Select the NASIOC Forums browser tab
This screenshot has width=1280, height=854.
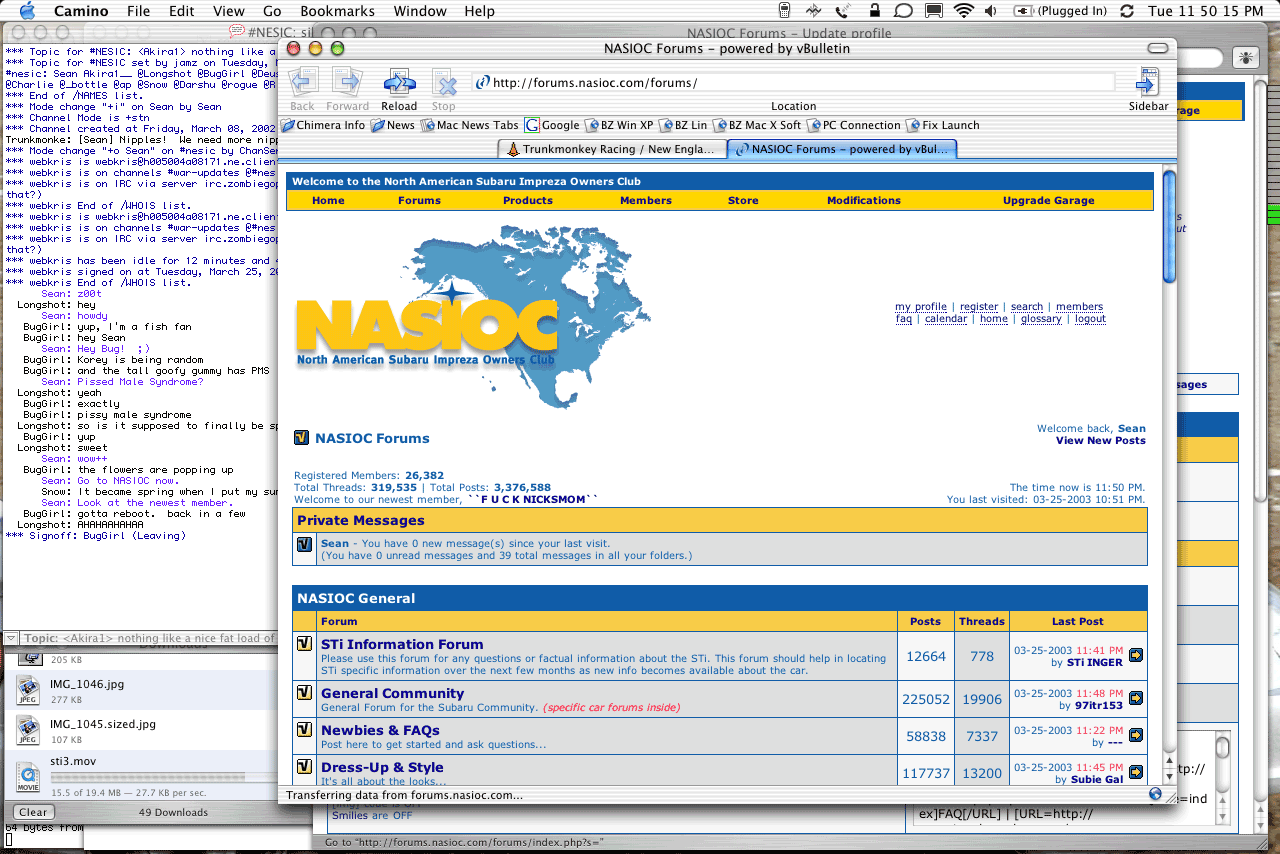[x=842, y=149]
